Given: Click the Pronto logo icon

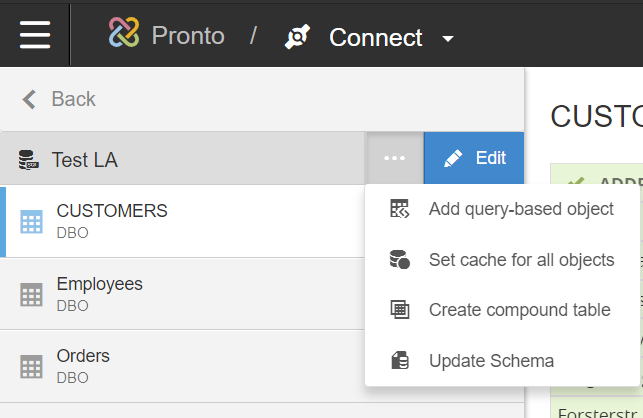Looking at the screenshot, I should (125, 34).
